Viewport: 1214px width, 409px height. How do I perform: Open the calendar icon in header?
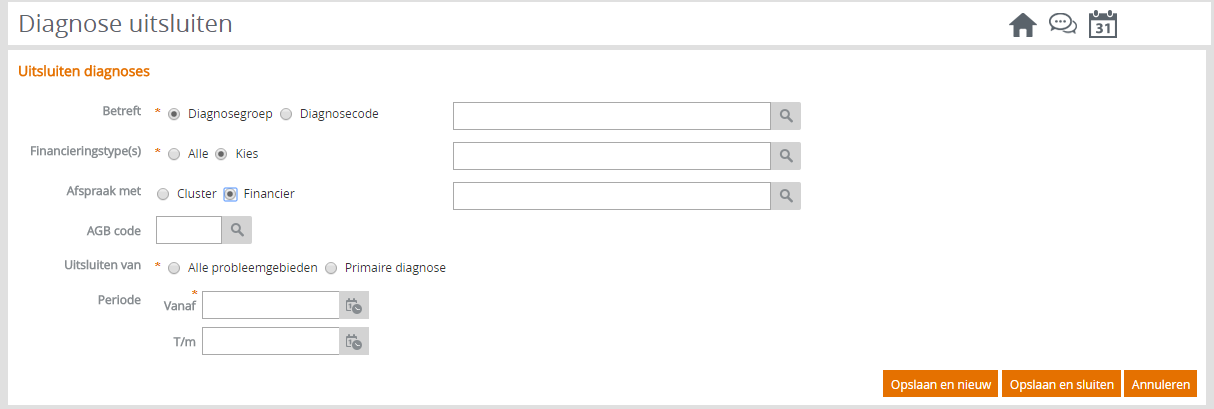click(1102, 24)
